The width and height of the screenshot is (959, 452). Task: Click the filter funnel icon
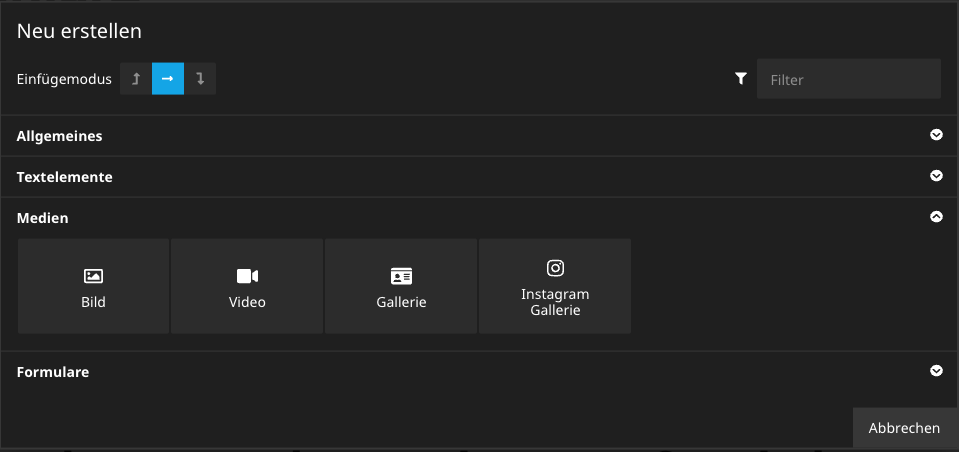741,79
